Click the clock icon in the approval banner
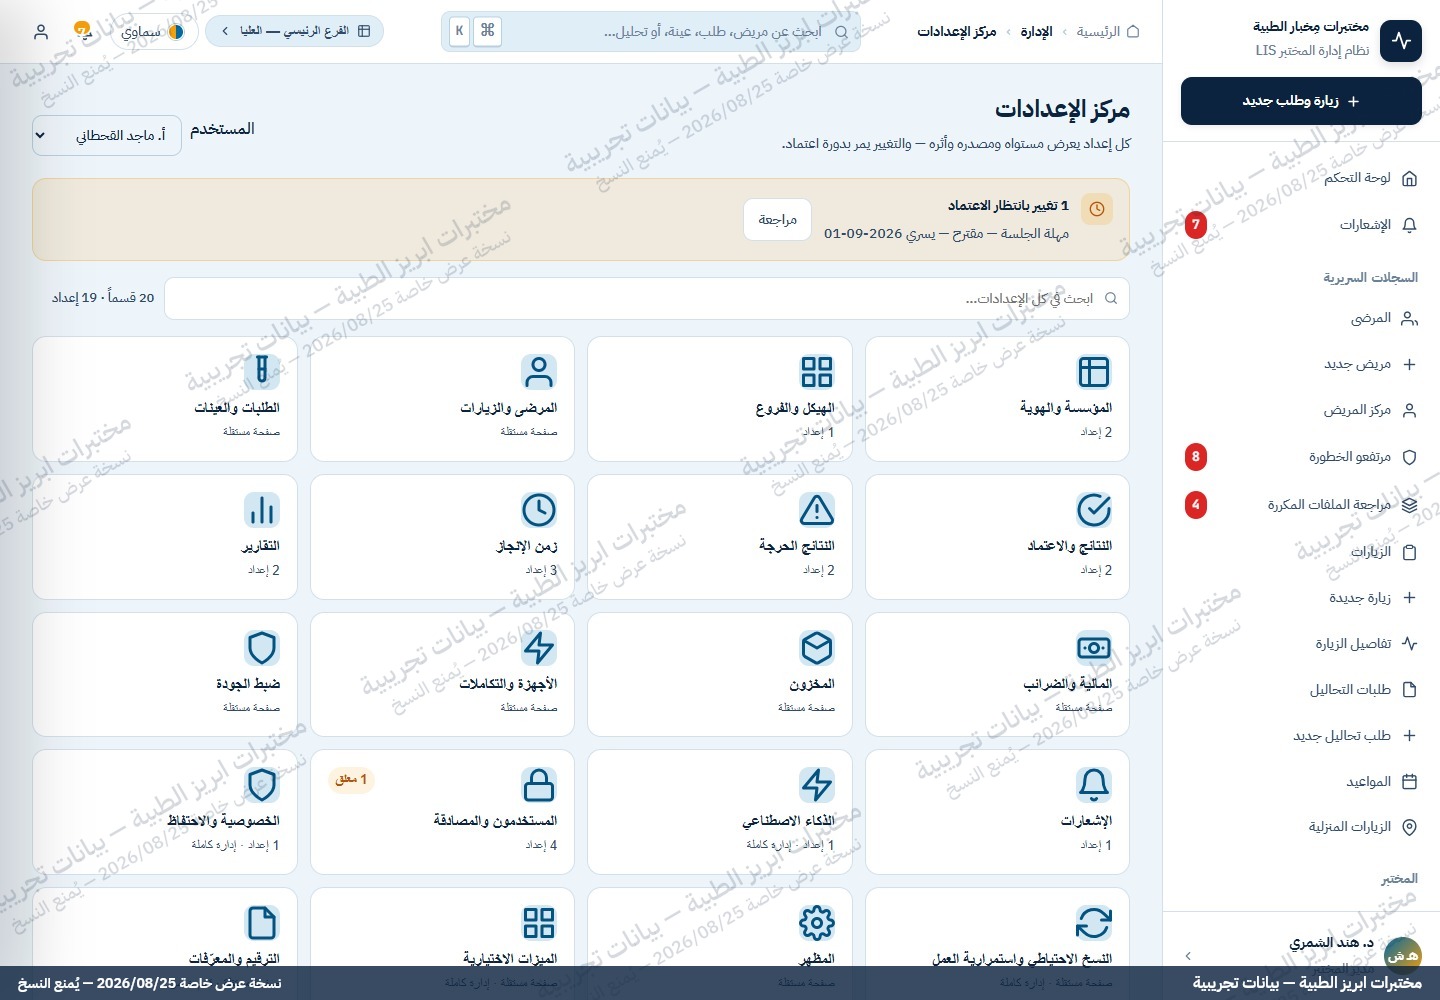The height and width of the screenshot is (1000, 1440). tap(1097, 209)
